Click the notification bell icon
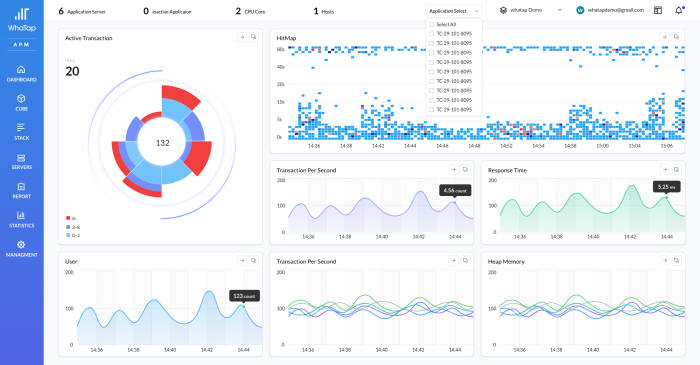This screenshot has height=365, width=700. point(679,10)
